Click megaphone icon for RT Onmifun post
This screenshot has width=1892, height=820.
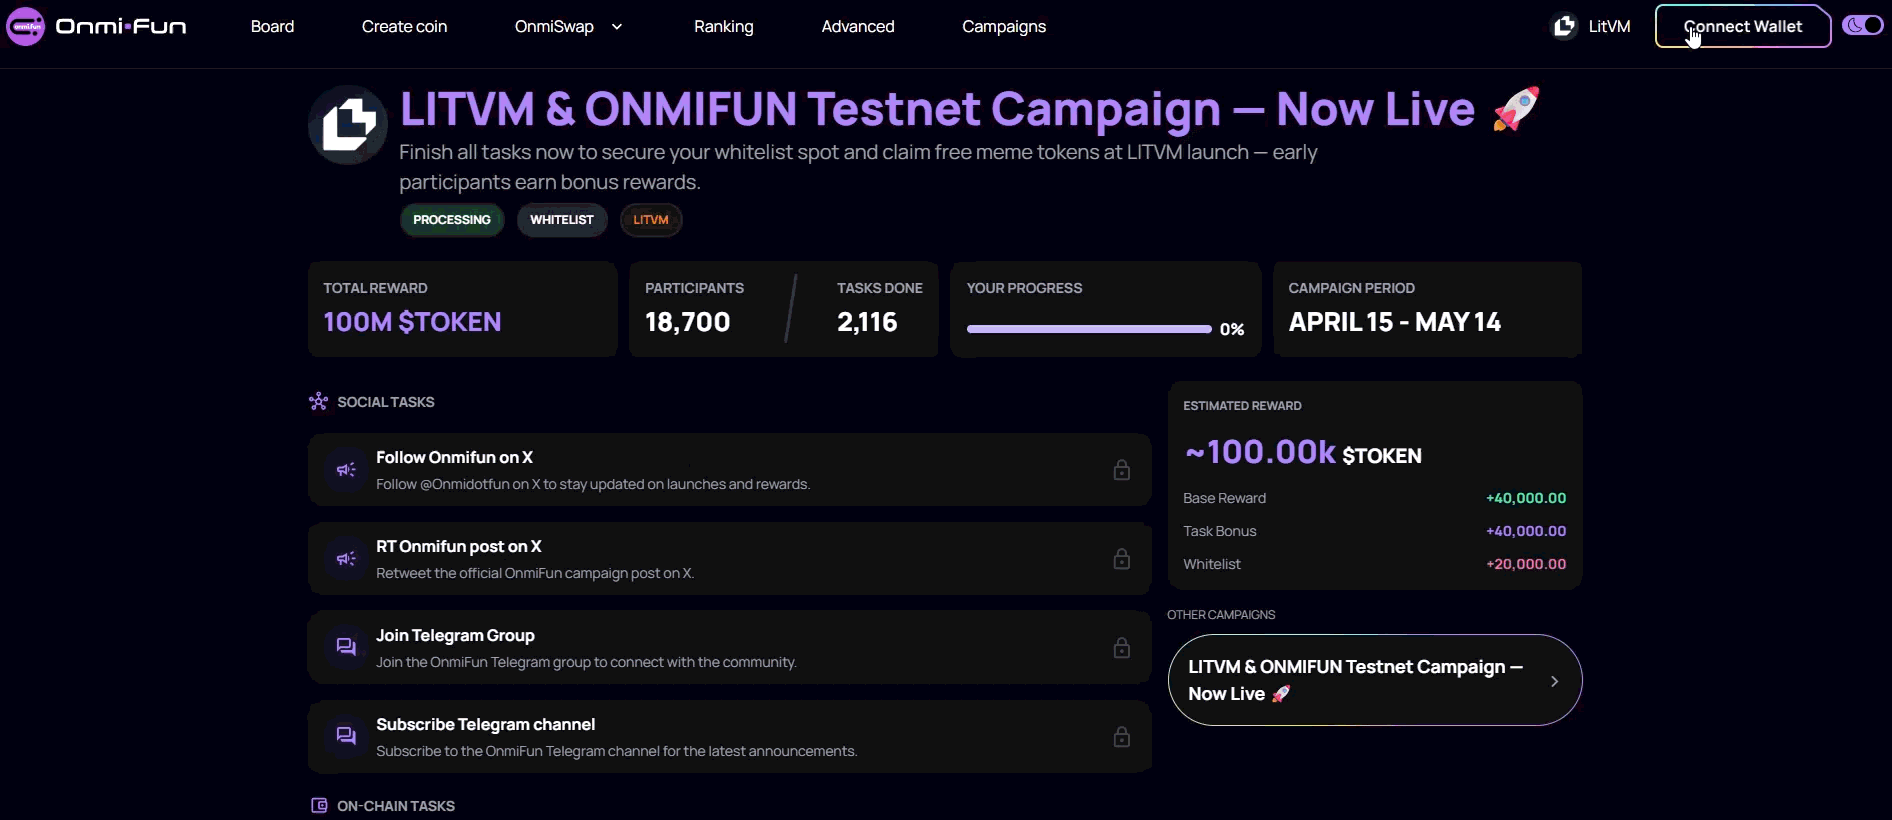tap(346, 559)
